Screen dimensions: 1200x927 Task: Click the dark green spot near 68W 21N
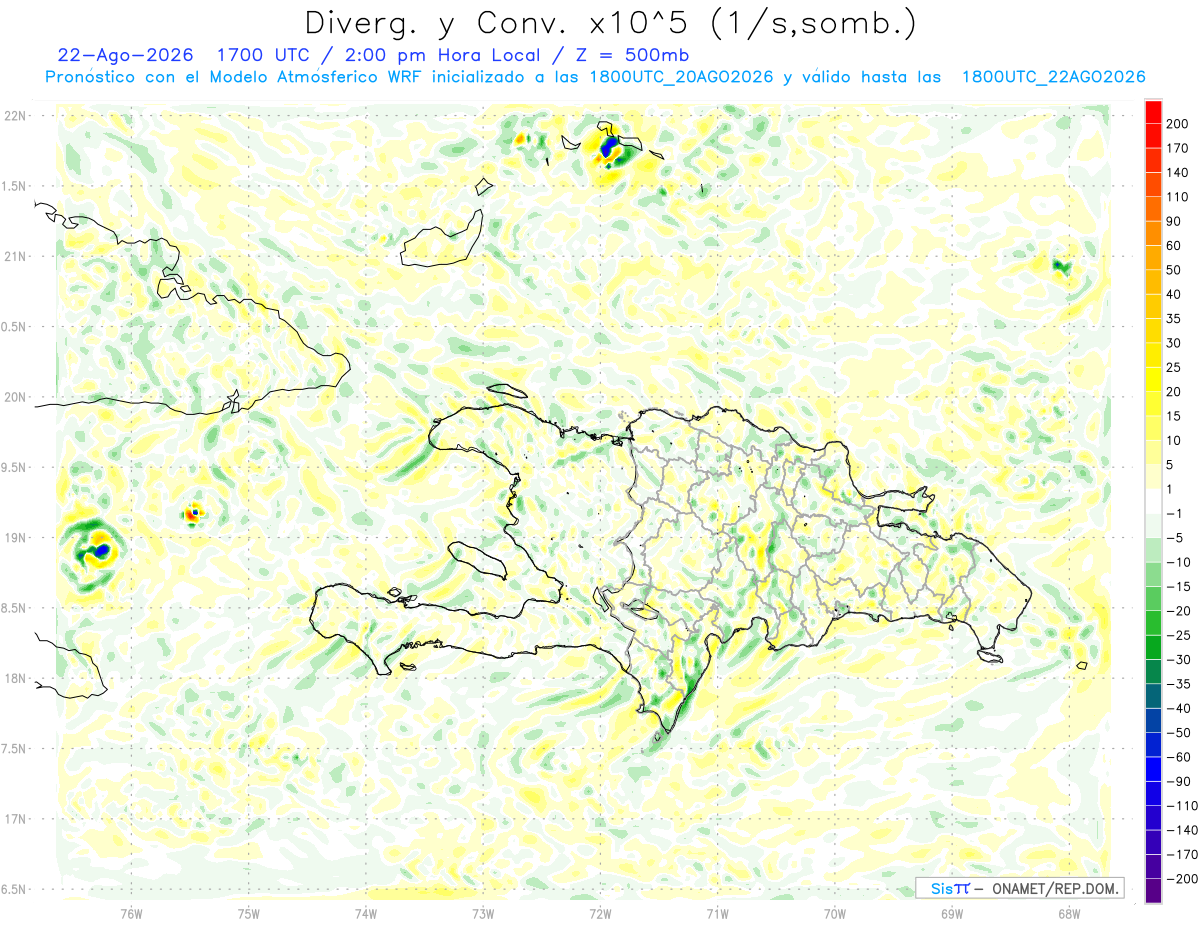[x=1061, y=266]
